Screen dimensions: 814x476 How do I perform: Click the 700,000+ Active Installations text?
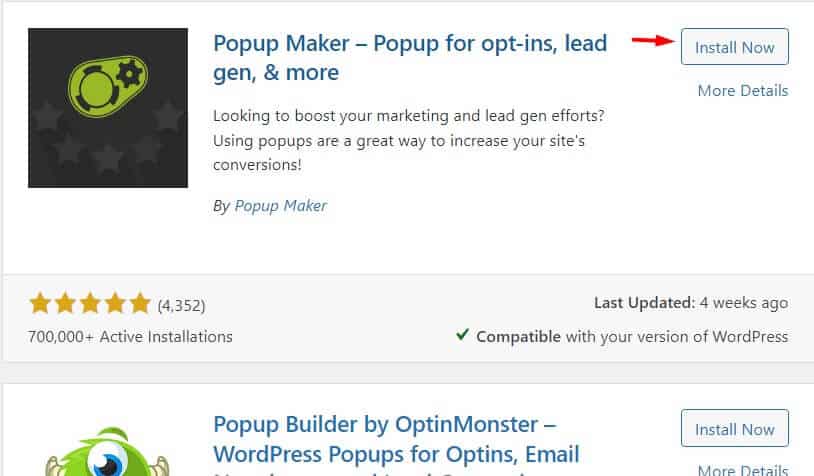point(130,337)
